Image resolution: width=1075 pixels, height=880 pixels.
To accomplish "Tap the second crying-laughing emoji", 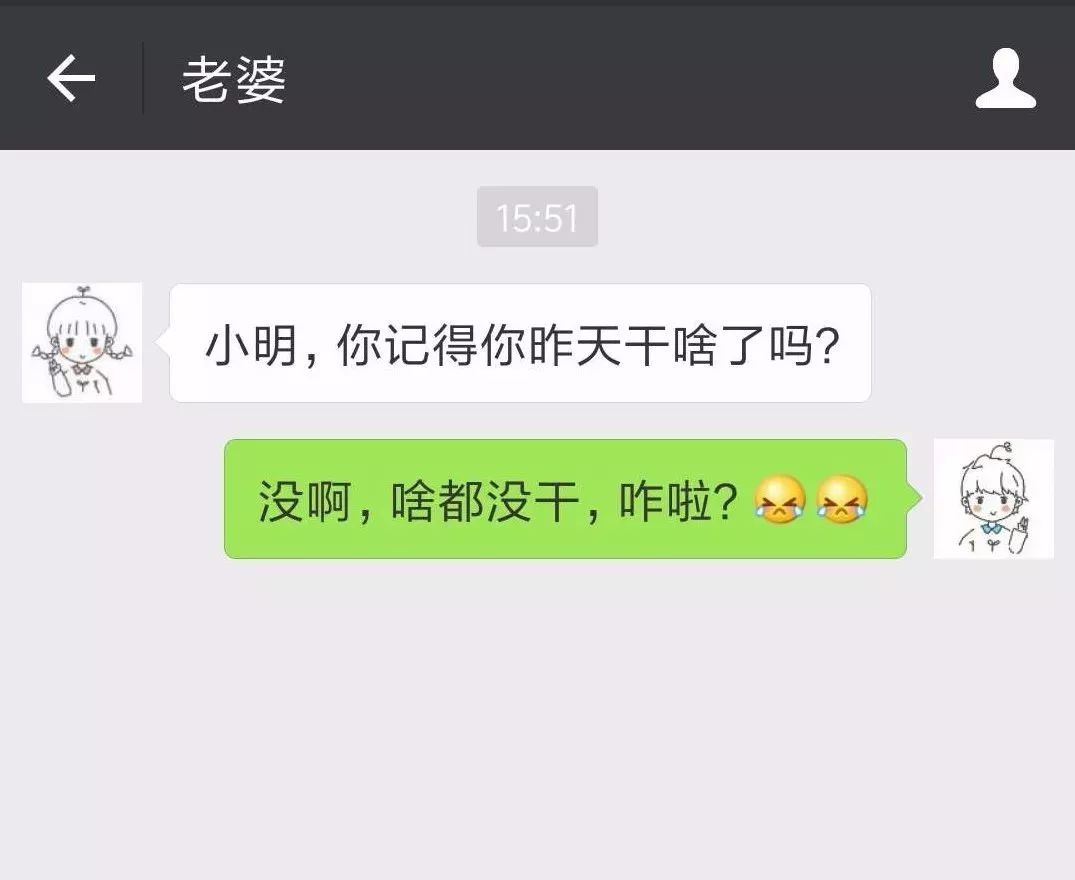I will (842, 500).
